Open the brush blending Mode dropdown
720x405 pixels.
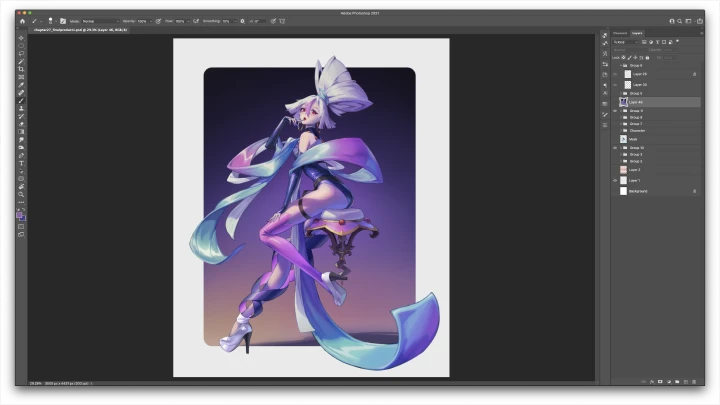pos(98,20)
